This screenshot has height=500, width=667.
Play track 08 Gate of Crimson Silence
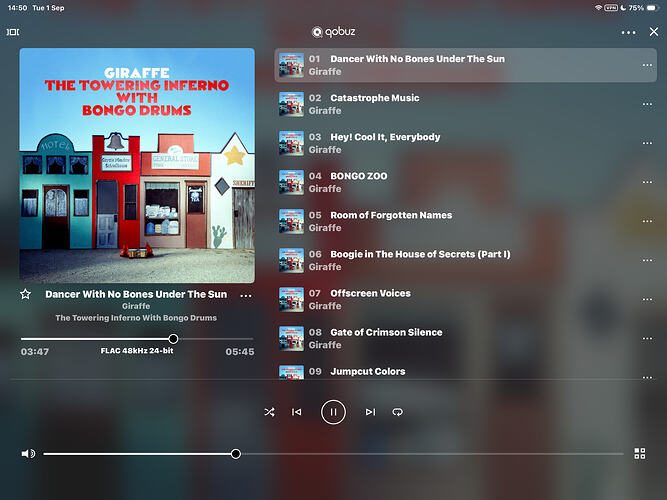click(x=466, y=339)
